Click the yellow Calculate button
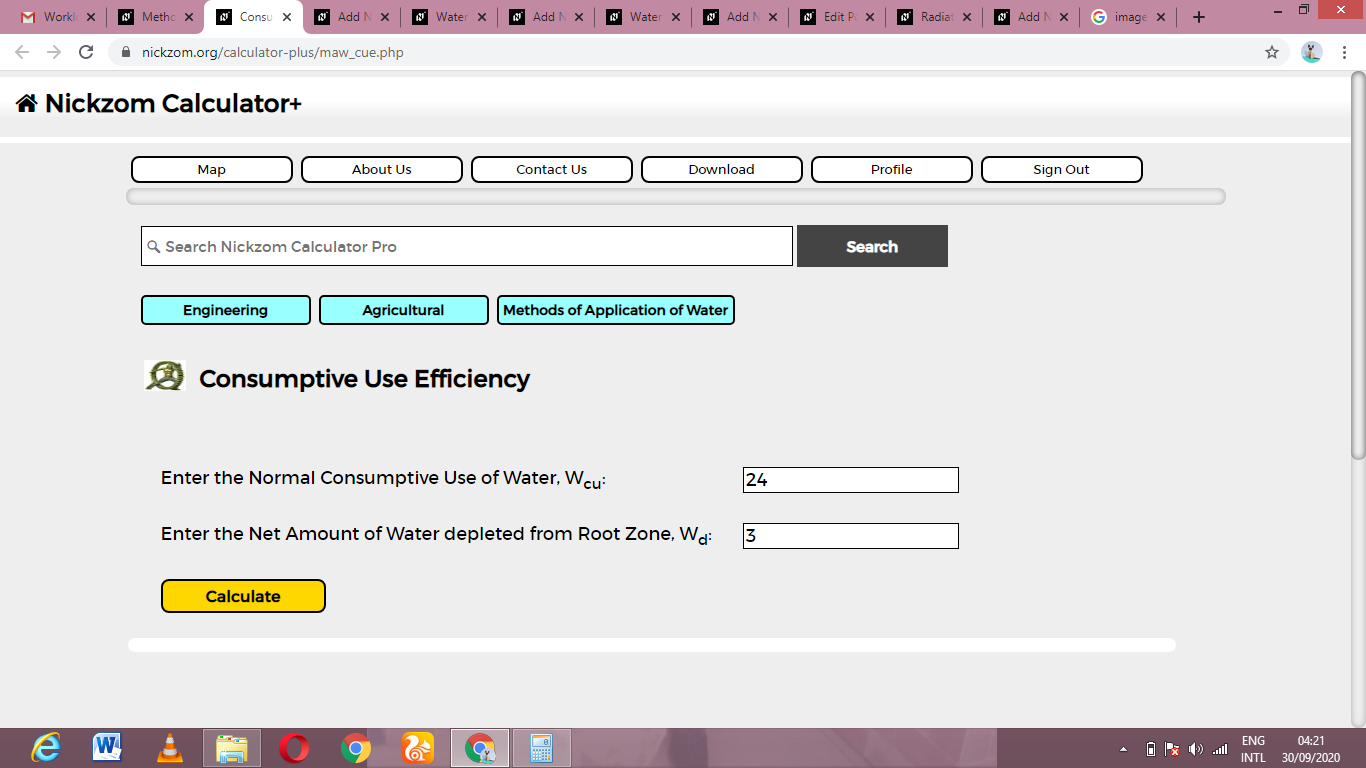1366x768 pixels. click(x=243, y=596)
